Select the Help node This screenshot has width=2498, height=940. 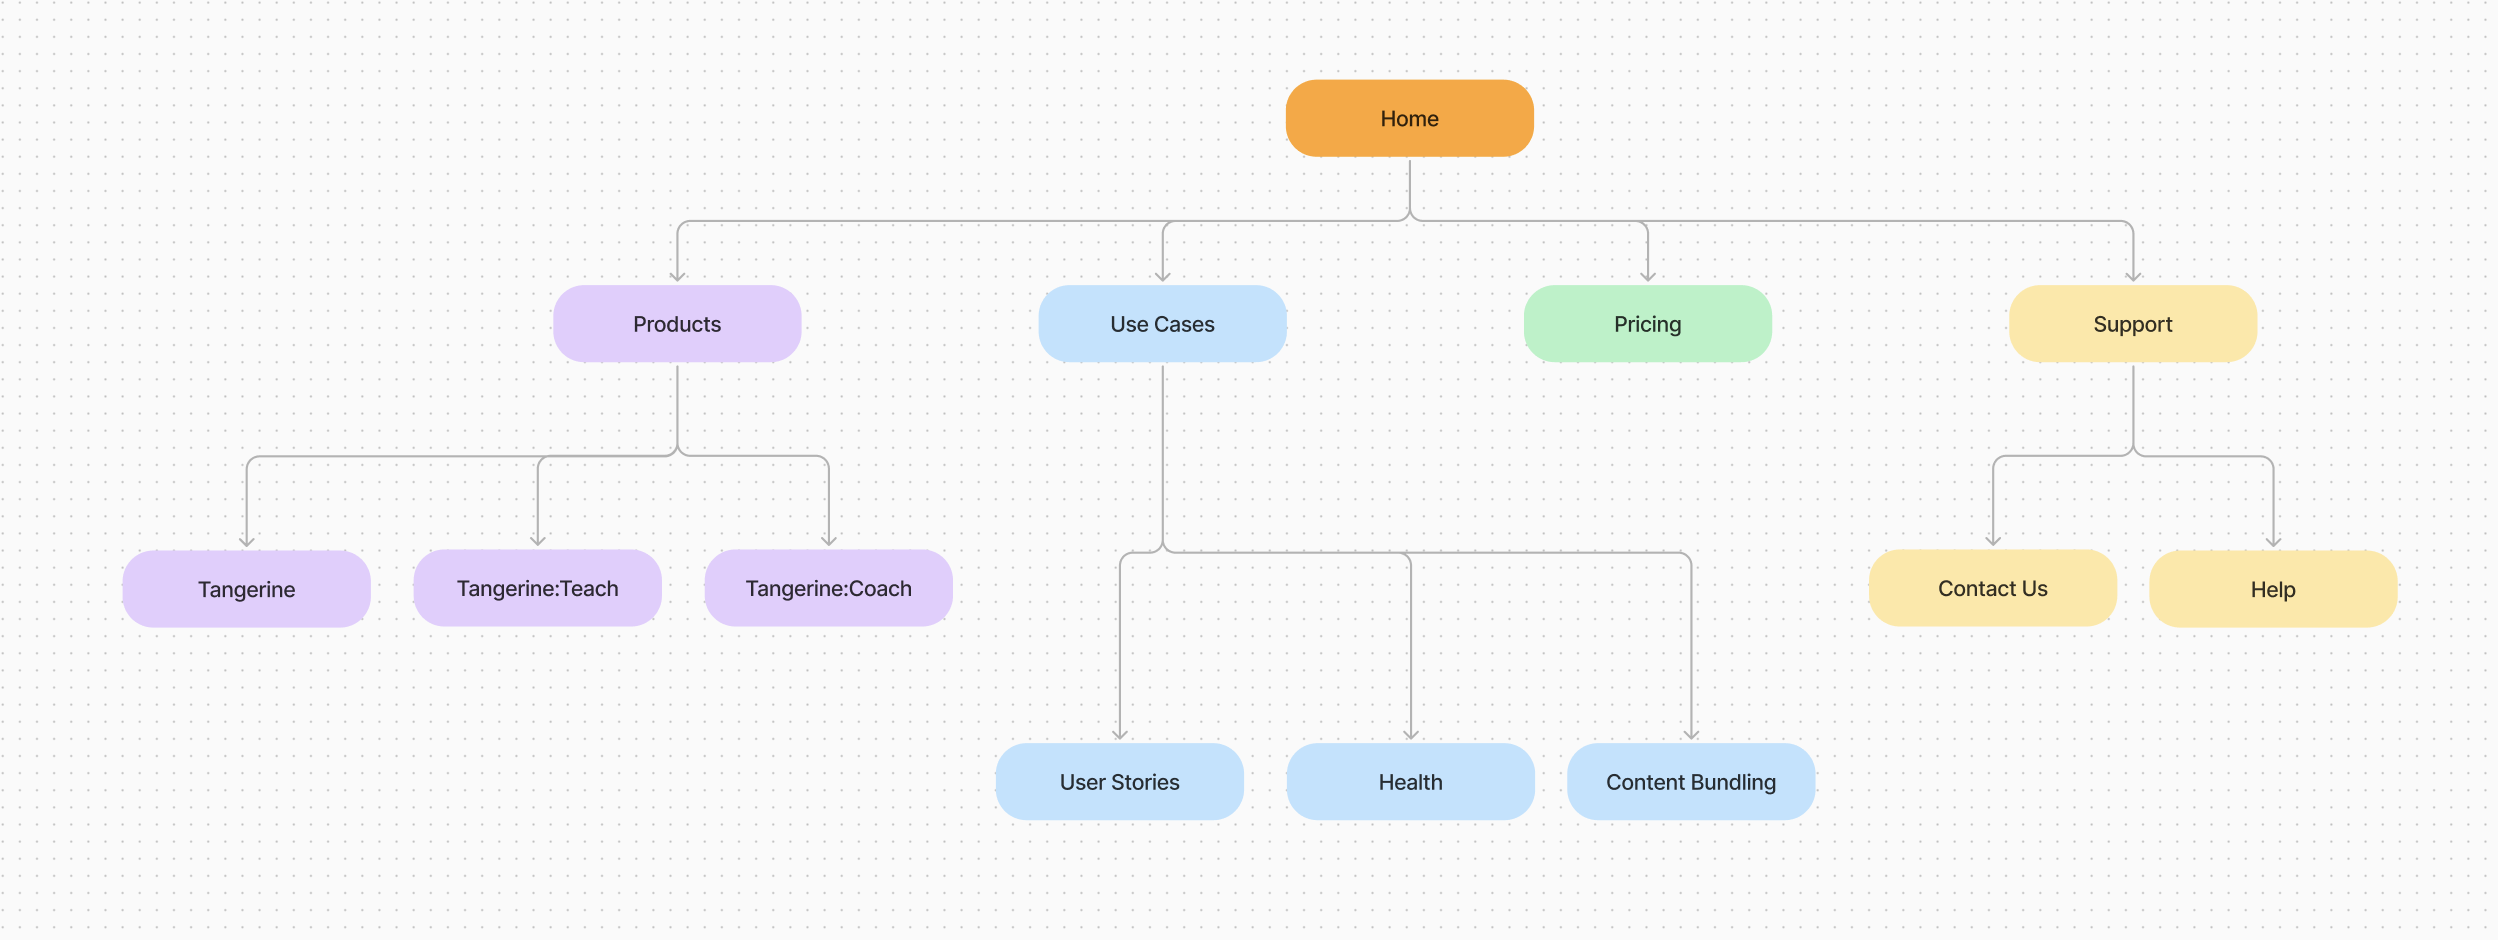(2273, 589)
